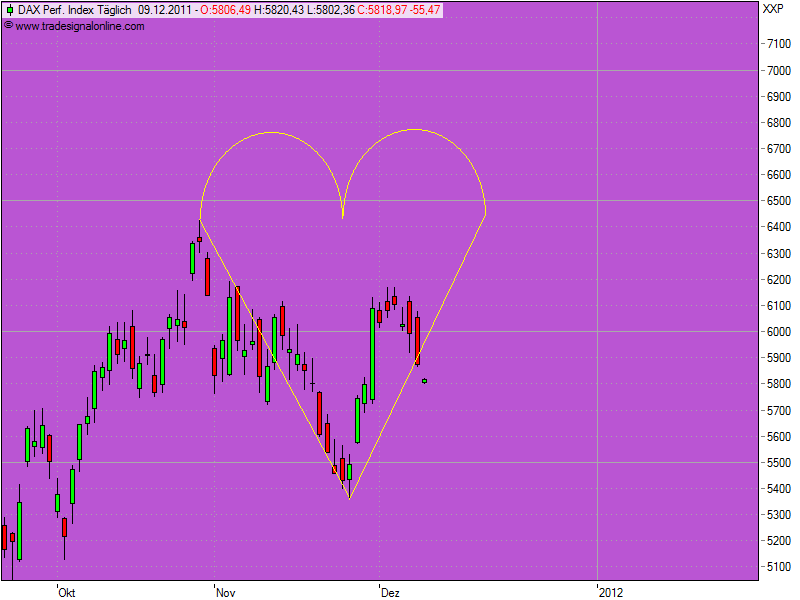This screenshot has width=800, height=600.
Task: Select the yellow heart's left arc drawing
Action: click(271, 176)
